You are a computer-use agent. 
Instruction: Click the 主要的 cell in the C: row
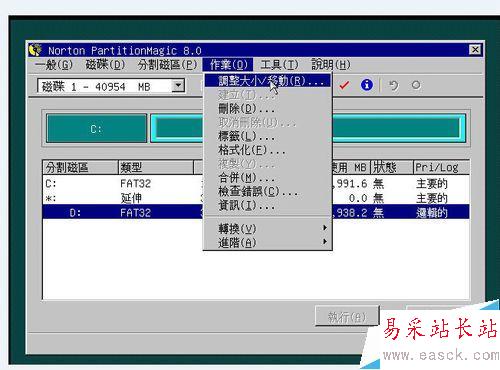point(432,184)
